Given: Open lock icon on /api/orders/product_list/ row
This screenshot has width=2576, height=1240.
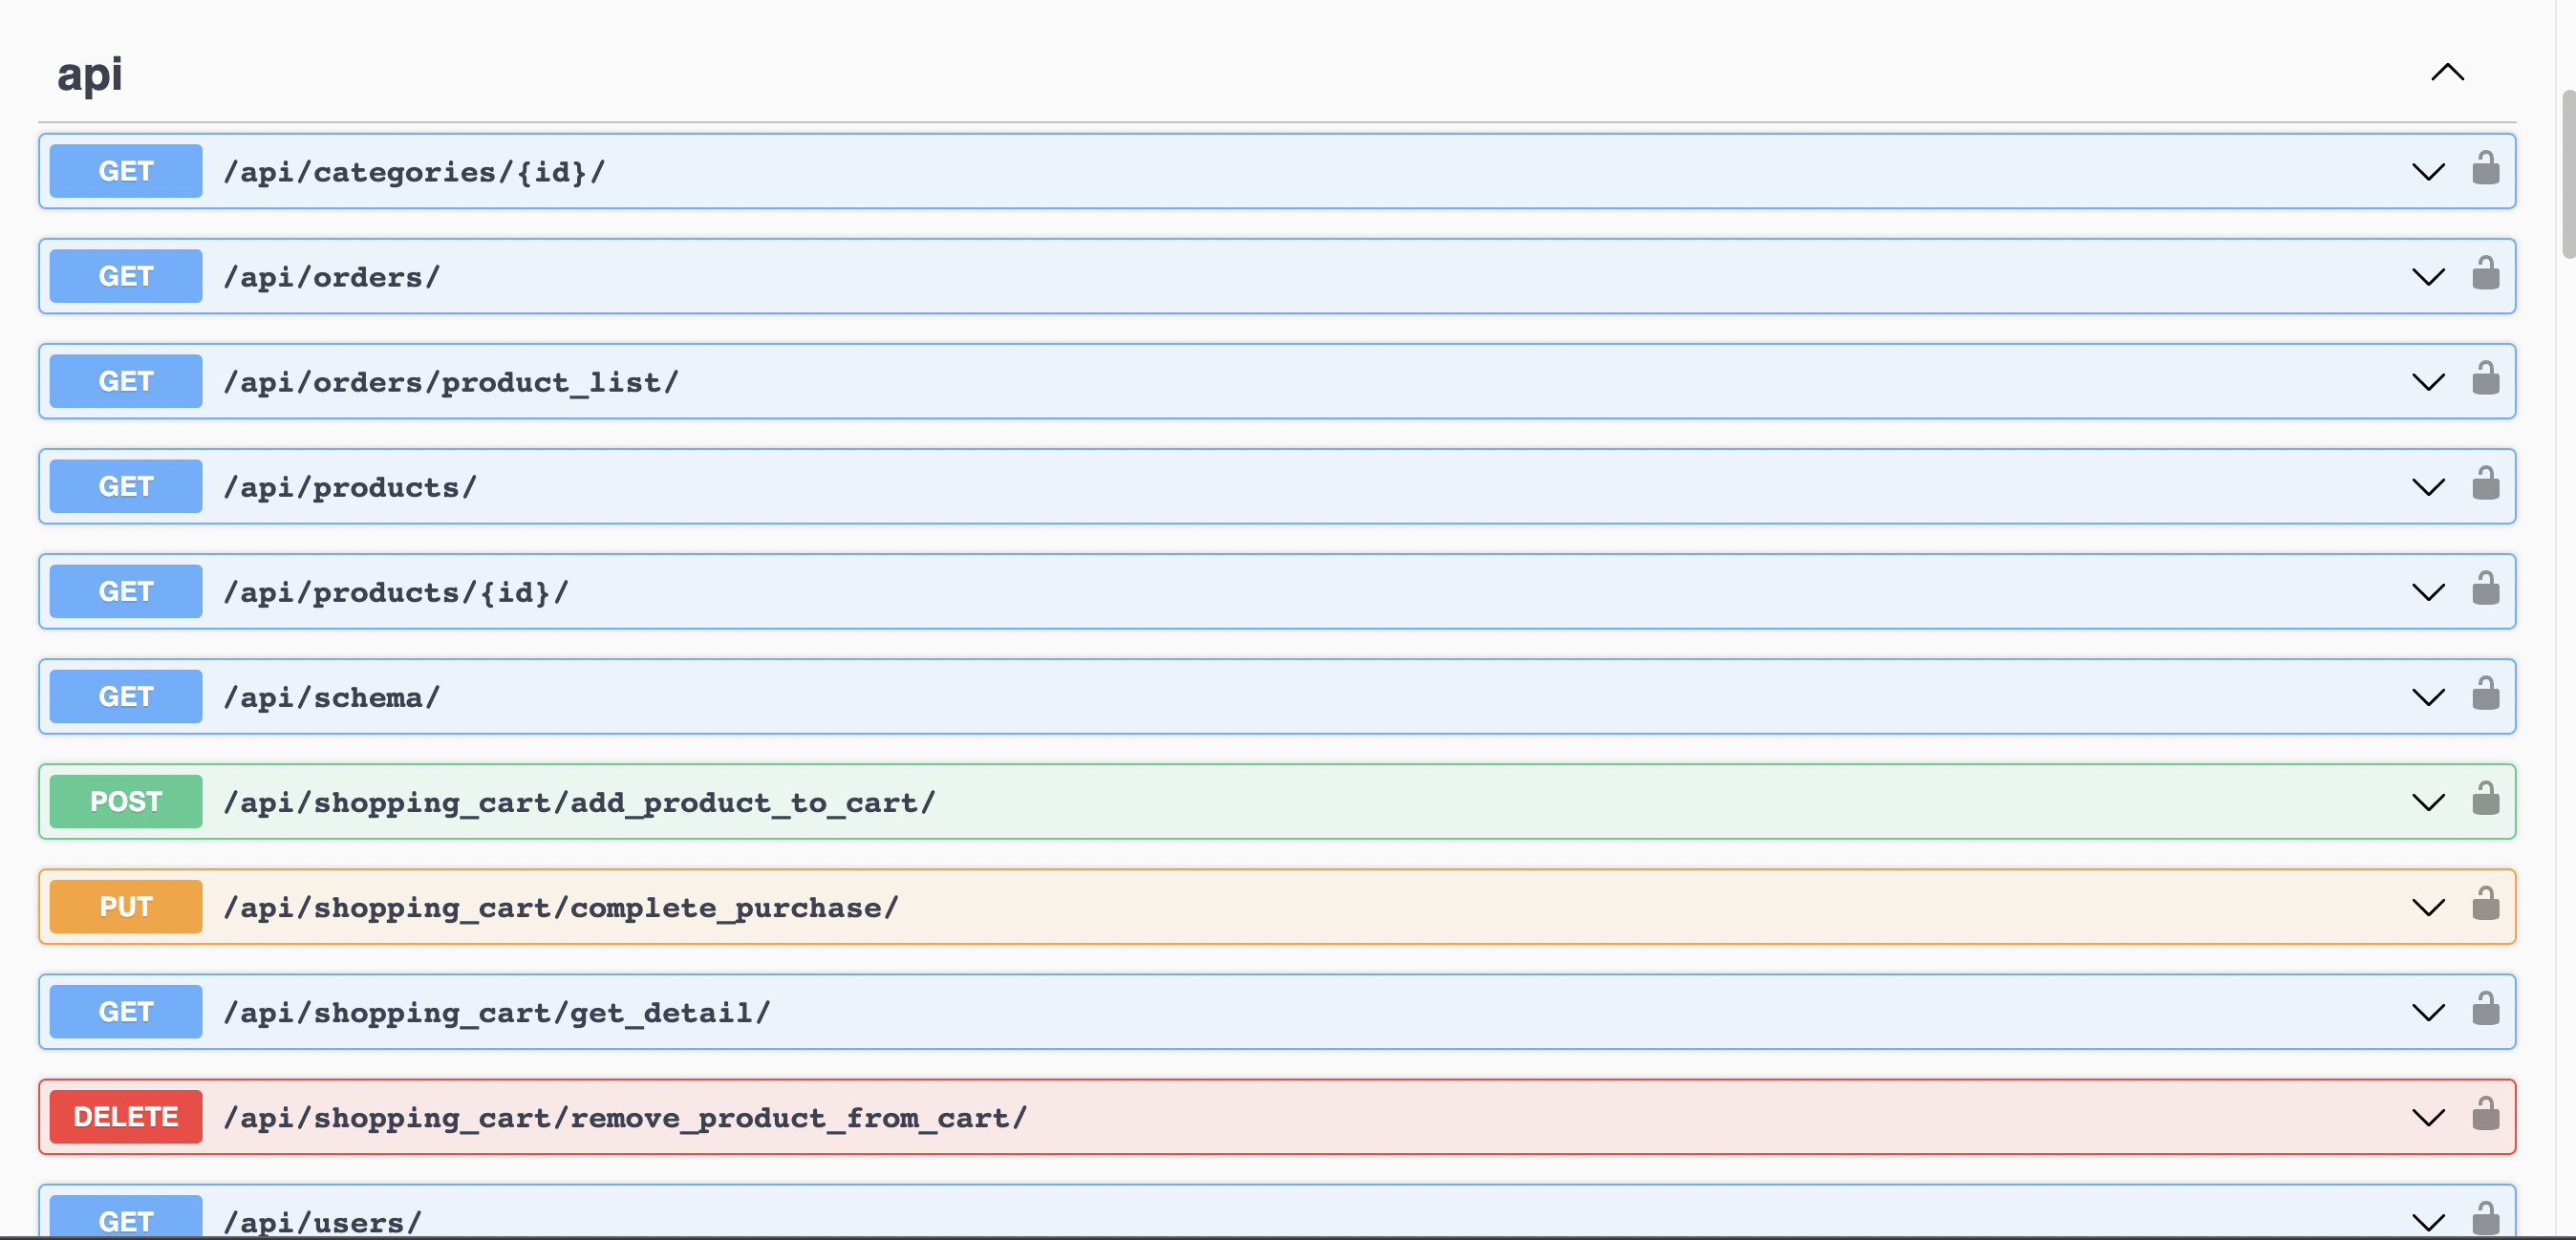Looking at the screenshot, I should (2485, 378).
